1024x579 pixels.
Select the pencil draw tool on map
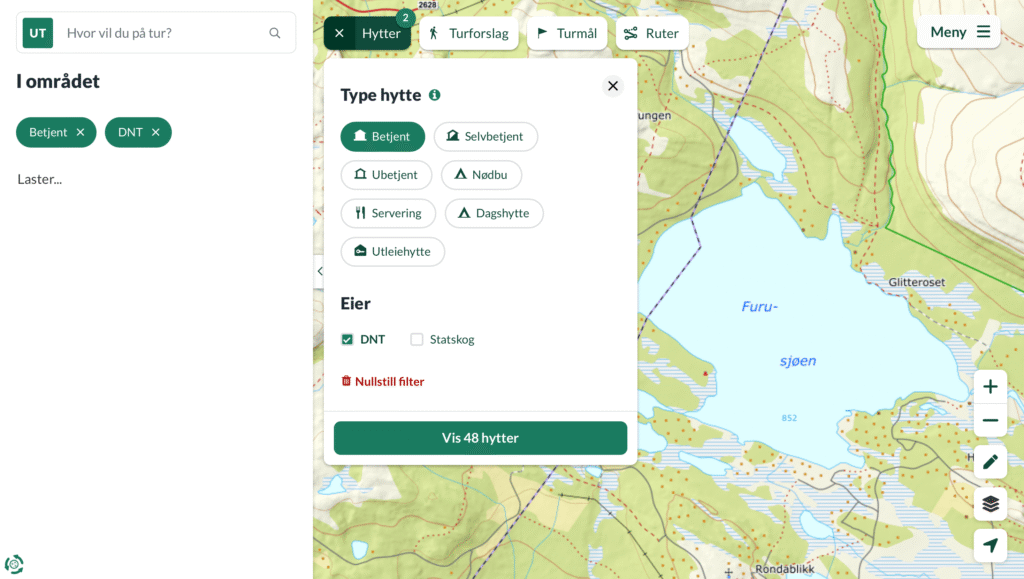pyautogui.click(x=990, y=462)
